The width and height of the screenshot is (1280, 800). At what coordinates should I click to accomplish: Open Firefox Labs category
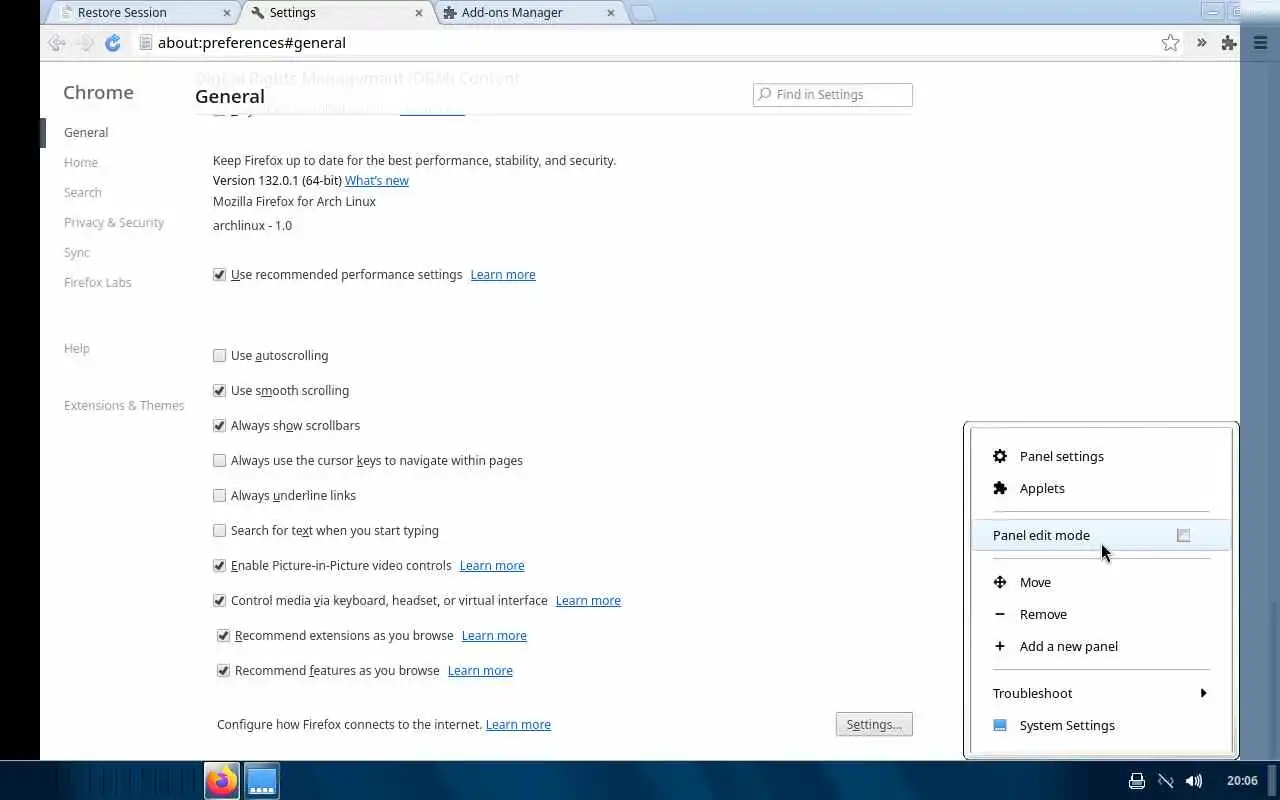pyautogui.click(x=98, y=282)
